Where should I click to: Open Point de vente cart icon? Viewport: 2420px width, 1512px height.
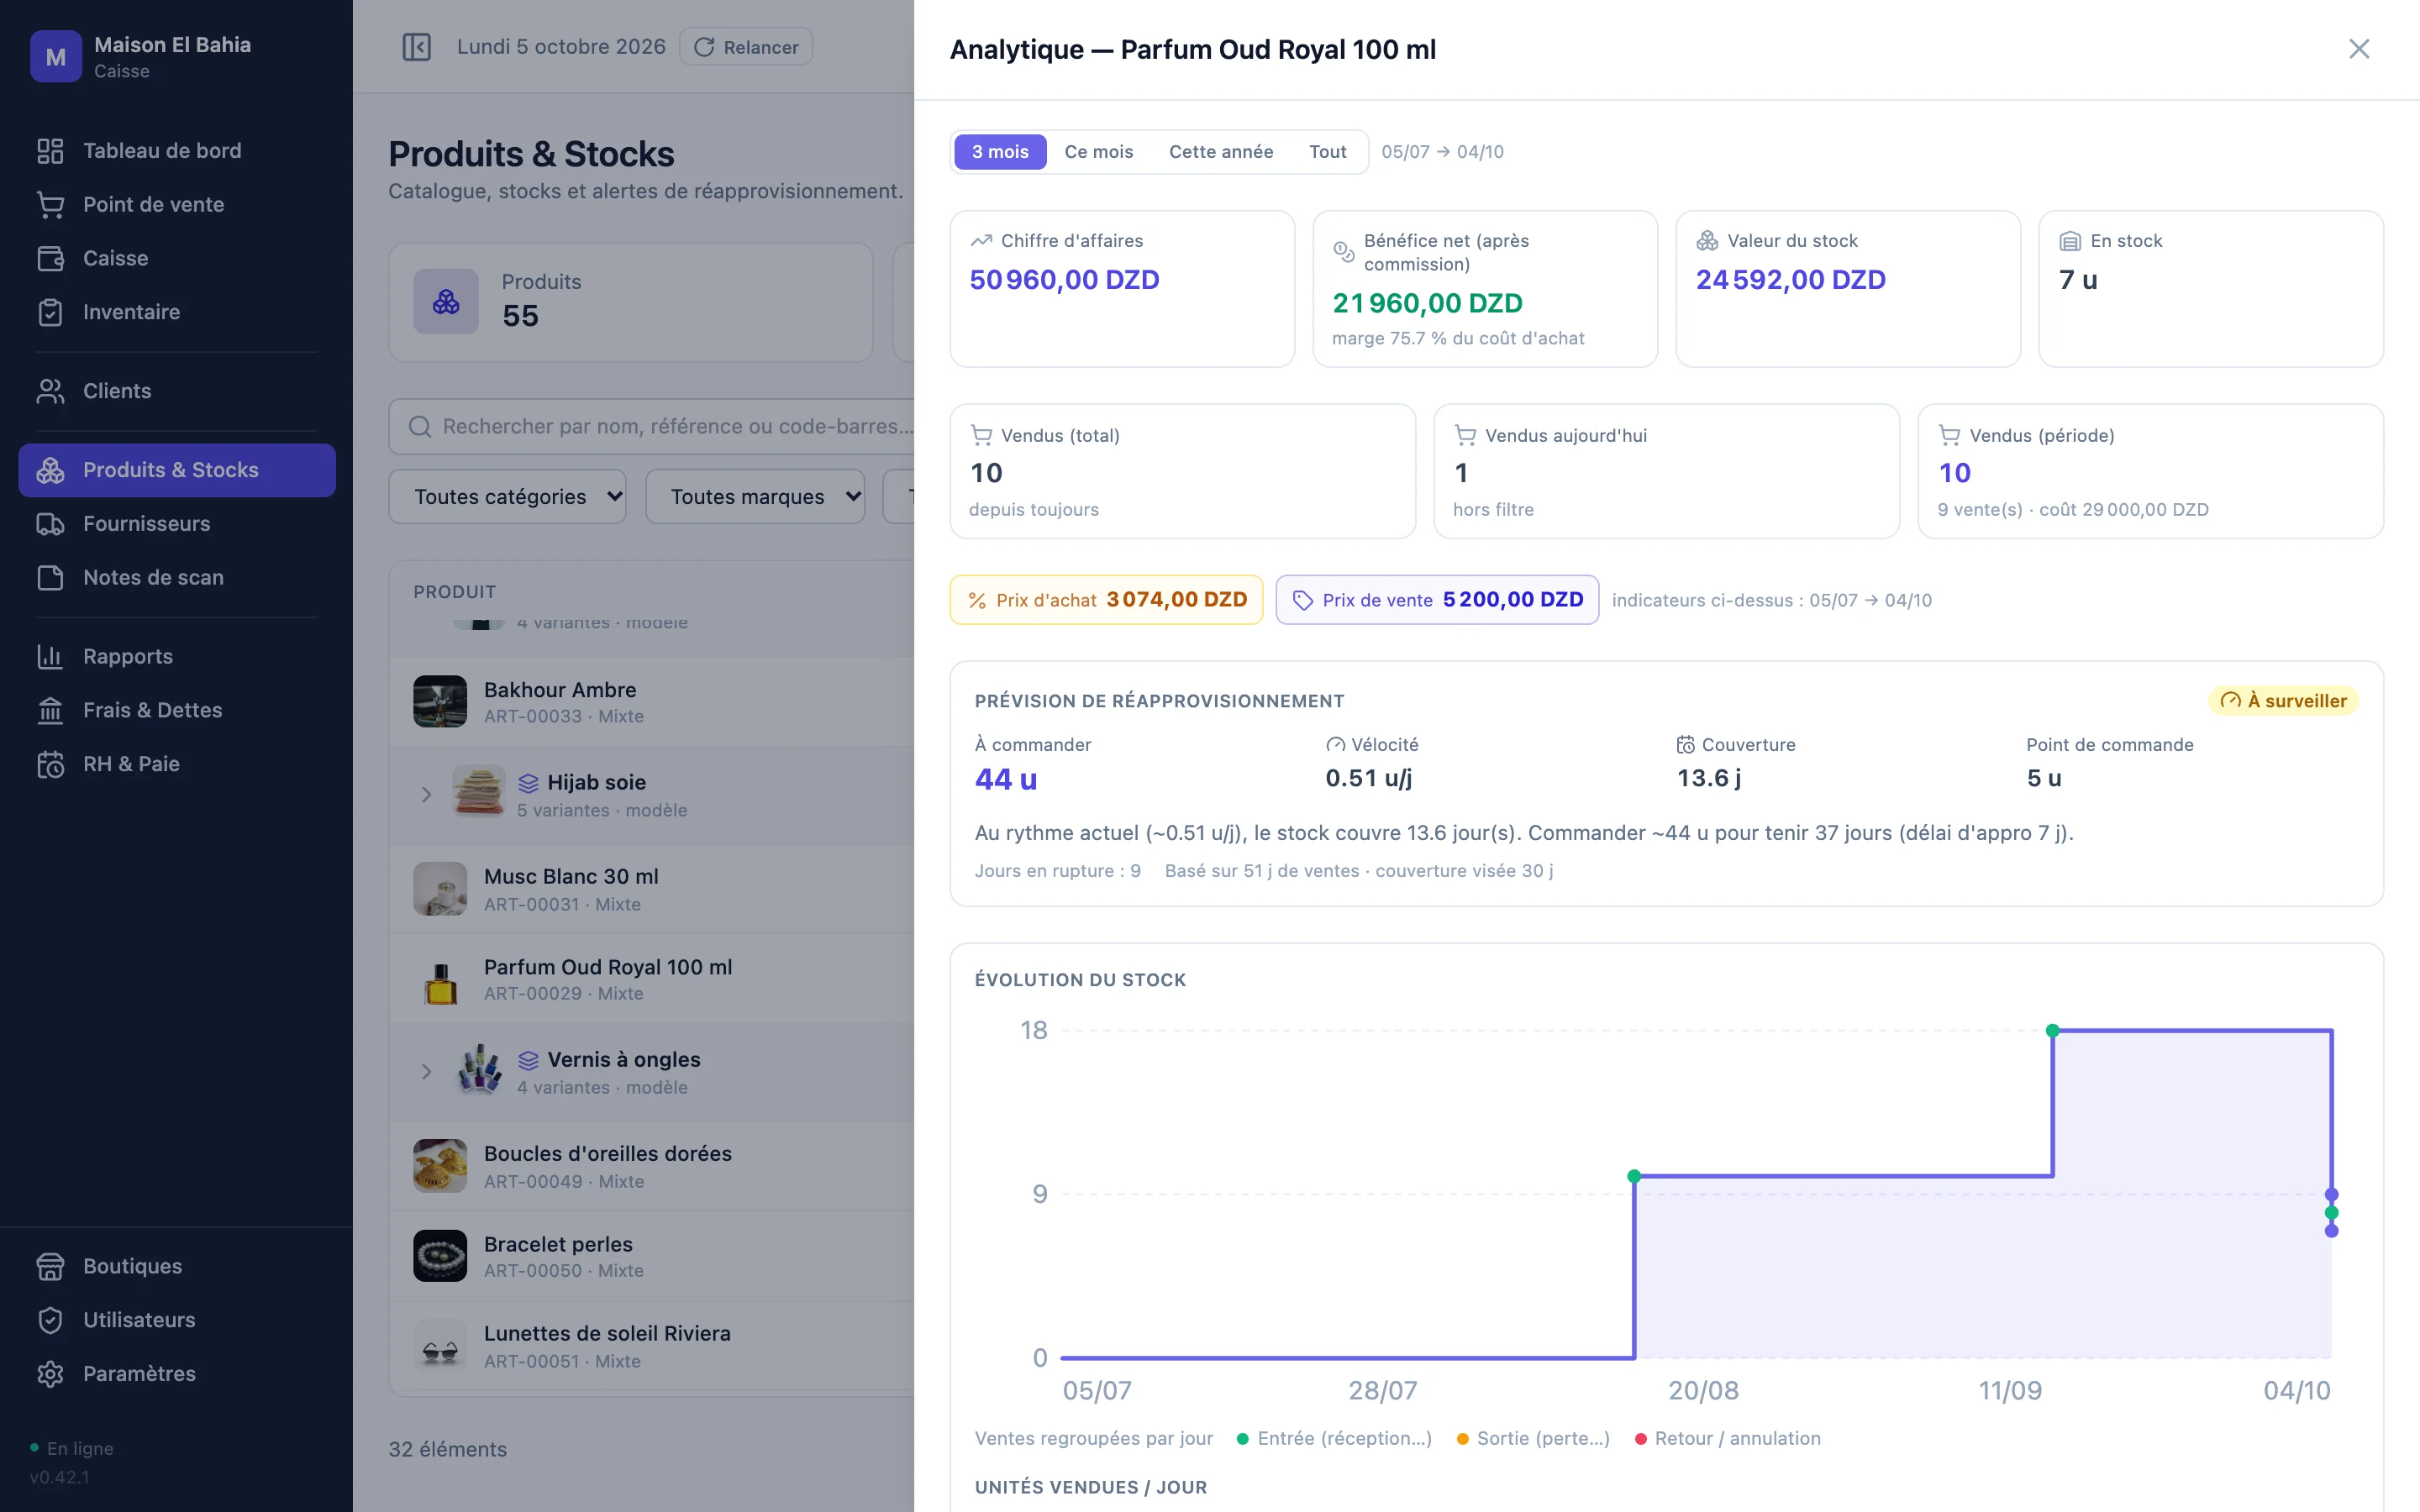50,204
